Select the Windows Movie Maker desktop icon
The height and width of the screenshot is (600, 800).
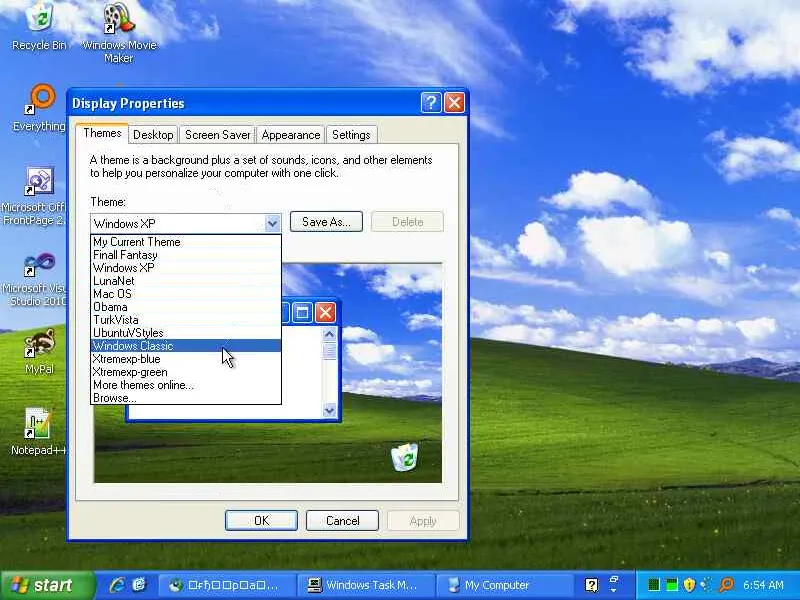[119, 32]
